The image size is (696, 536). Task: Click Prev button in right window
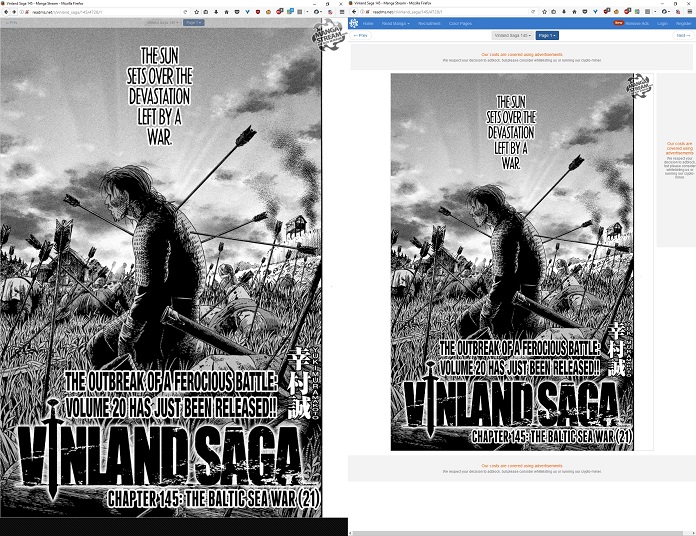[x=360, y=35]
